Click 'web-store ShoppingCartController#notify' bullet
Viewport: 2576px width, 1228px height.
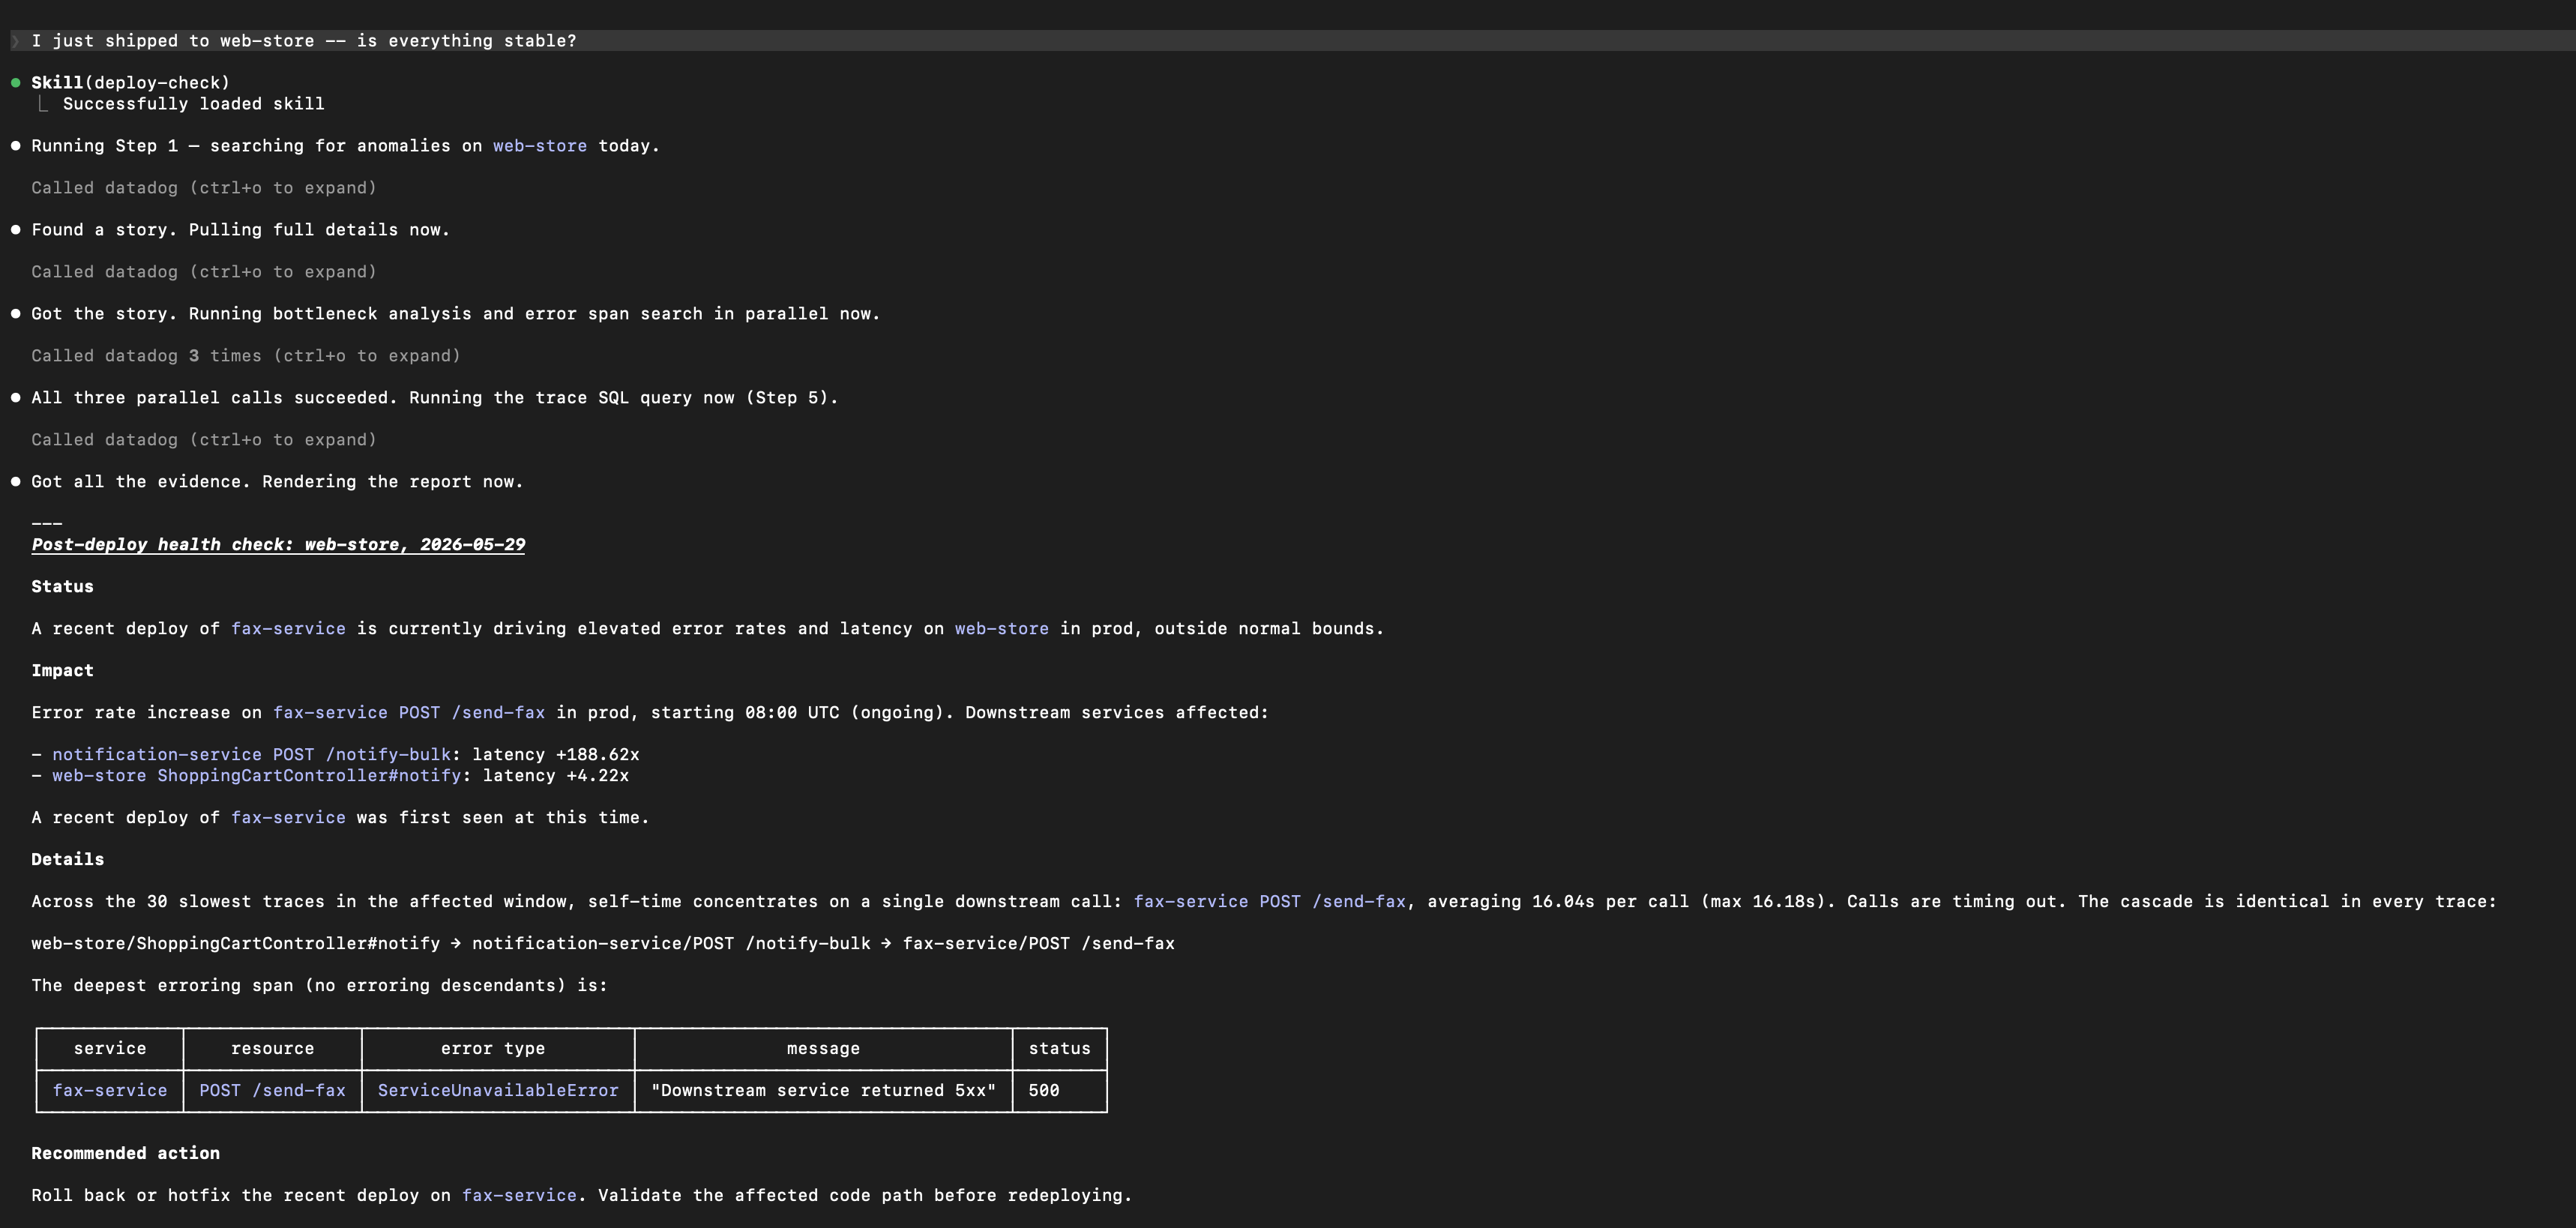256,776
